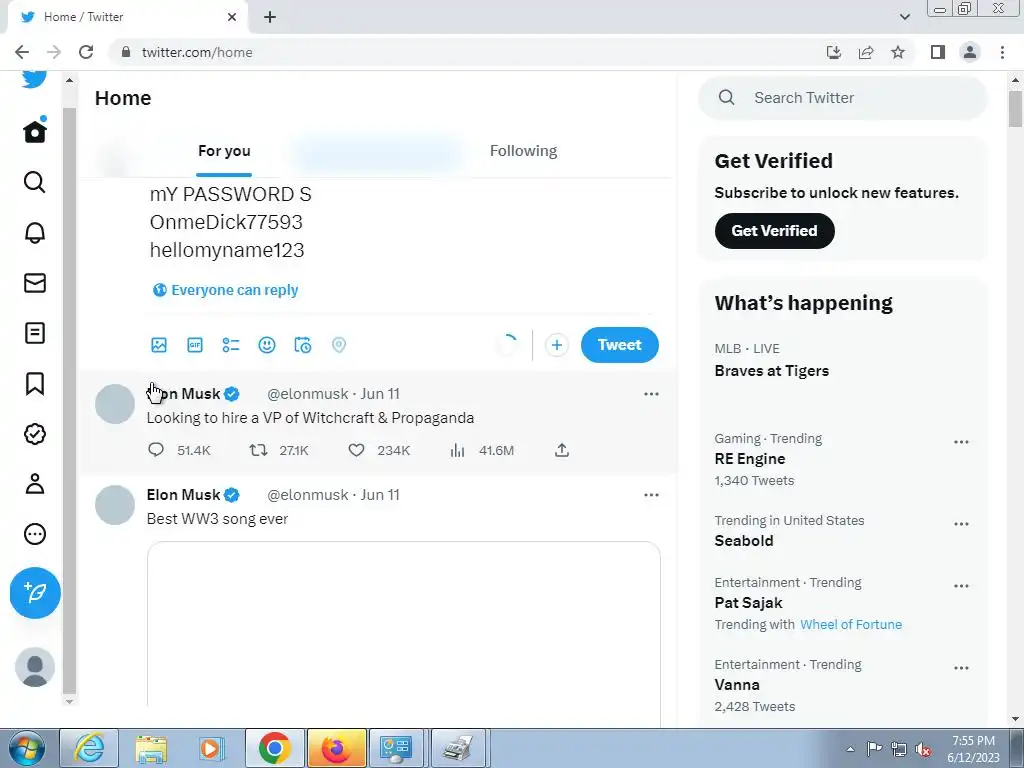The image size is (1024, 768).
Task: Click in the Search Twitter field
Action: [842, 98]
